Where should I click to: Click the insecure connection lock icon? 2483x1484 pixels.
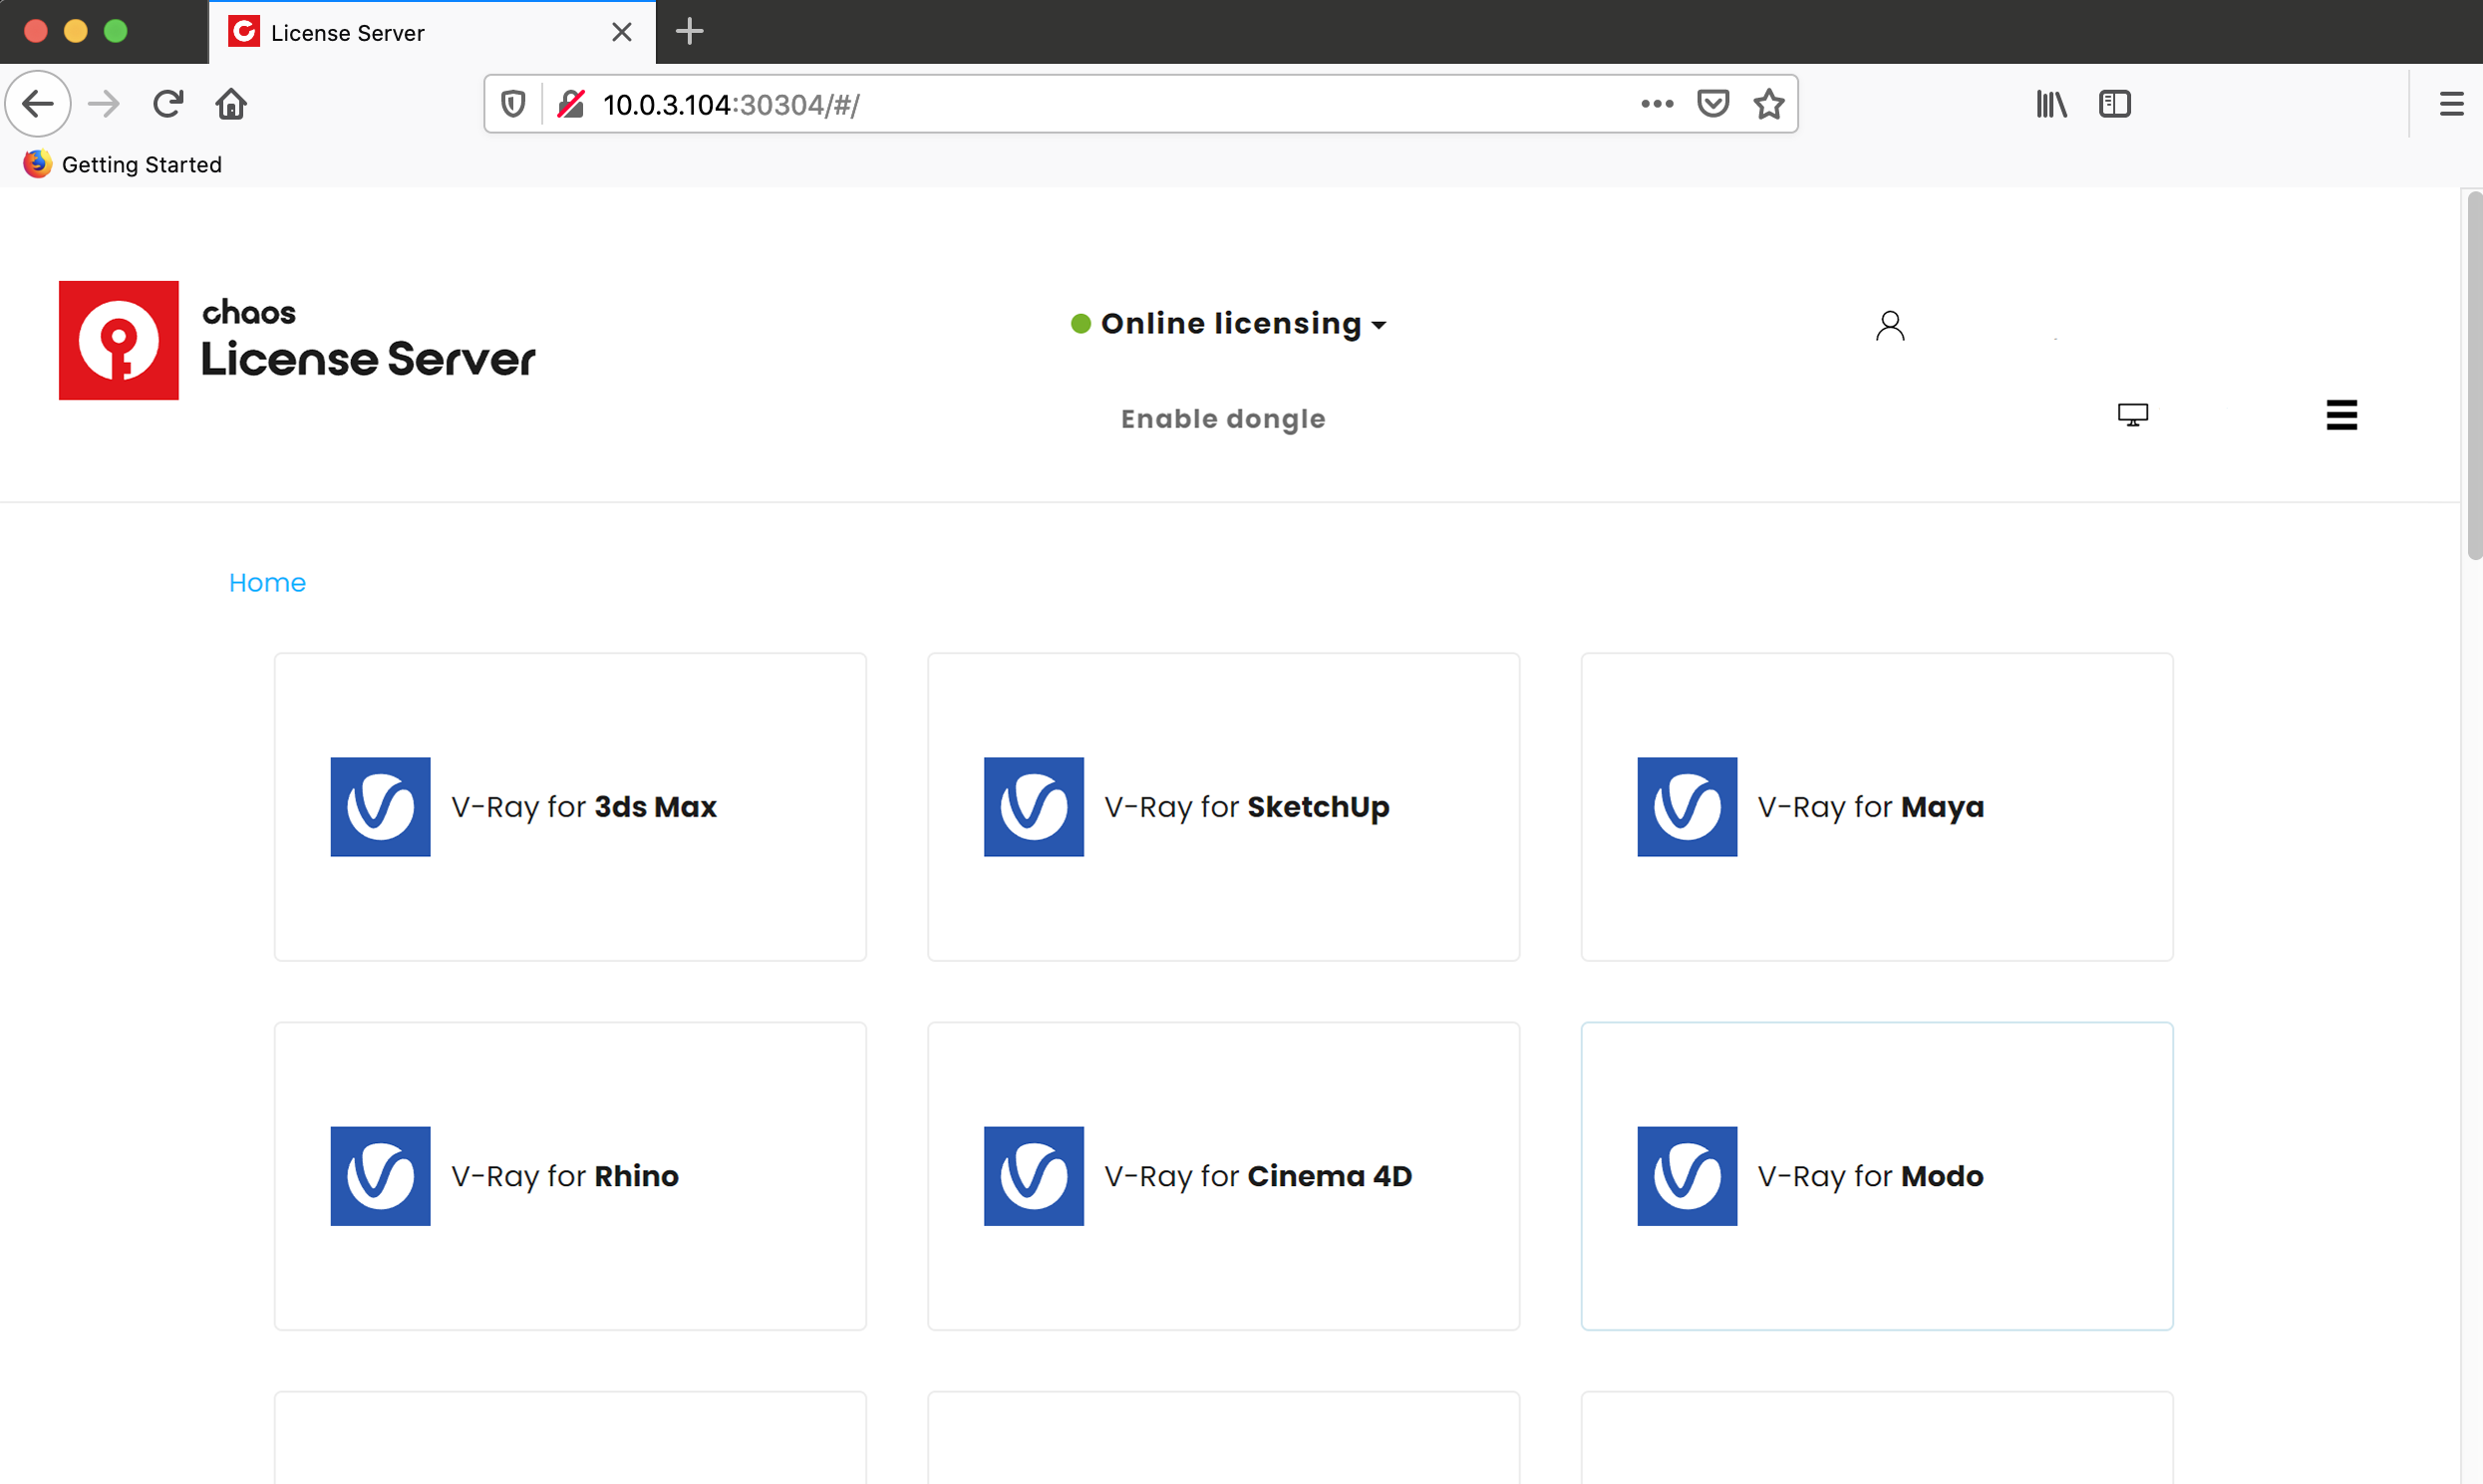pos(571,104)
